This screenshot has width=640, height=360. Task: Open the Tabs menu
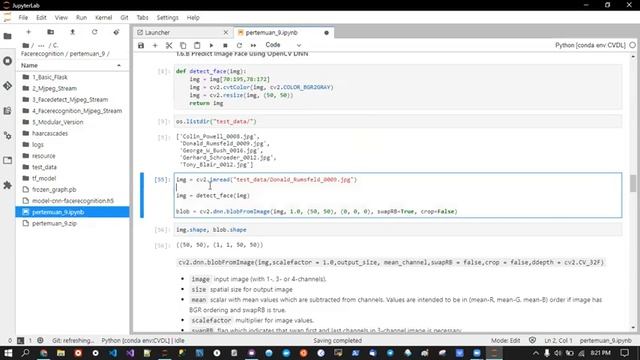142,18
